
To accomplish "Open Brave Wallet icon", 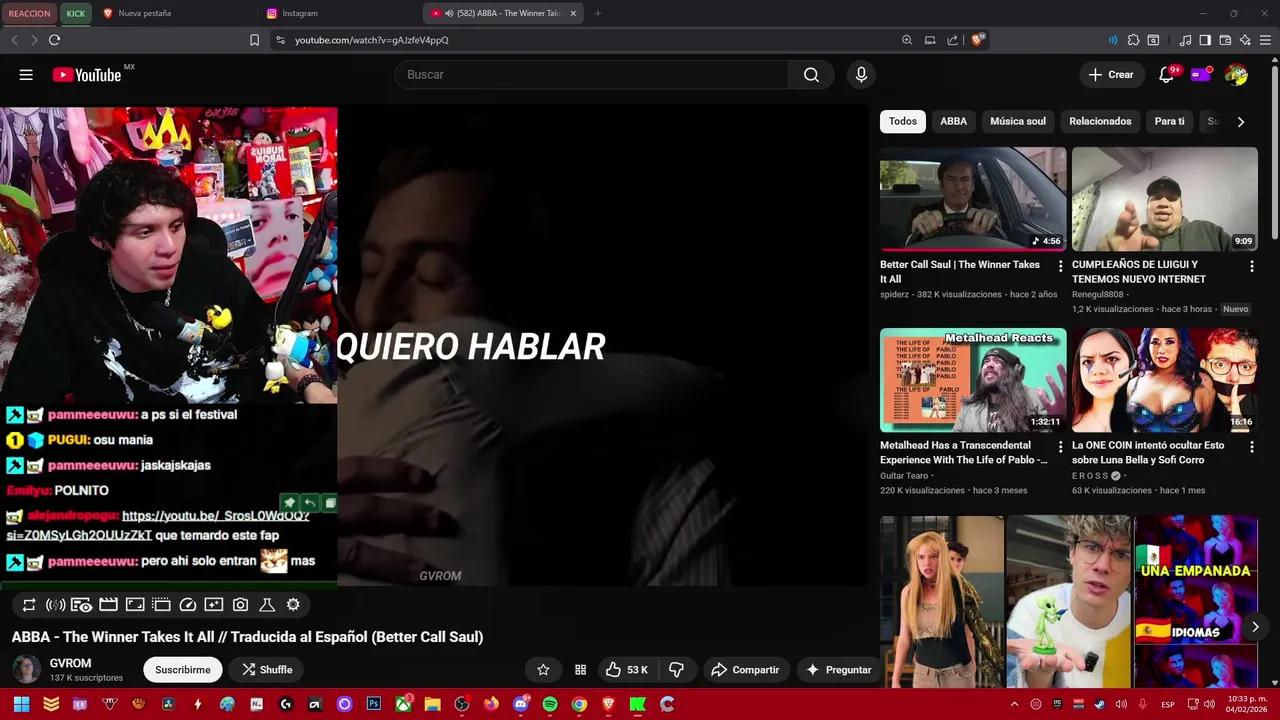I will click(1225, 40).
